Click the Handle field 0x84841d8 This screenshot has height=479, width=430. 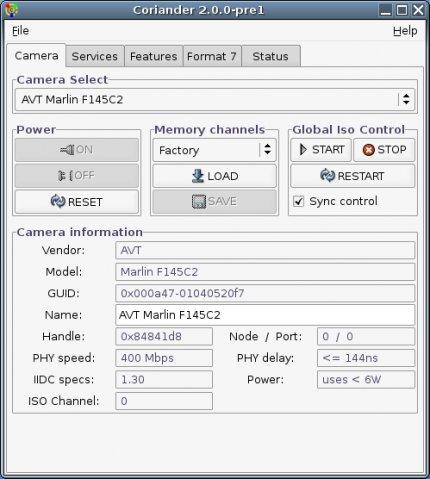tap(164, 336)
